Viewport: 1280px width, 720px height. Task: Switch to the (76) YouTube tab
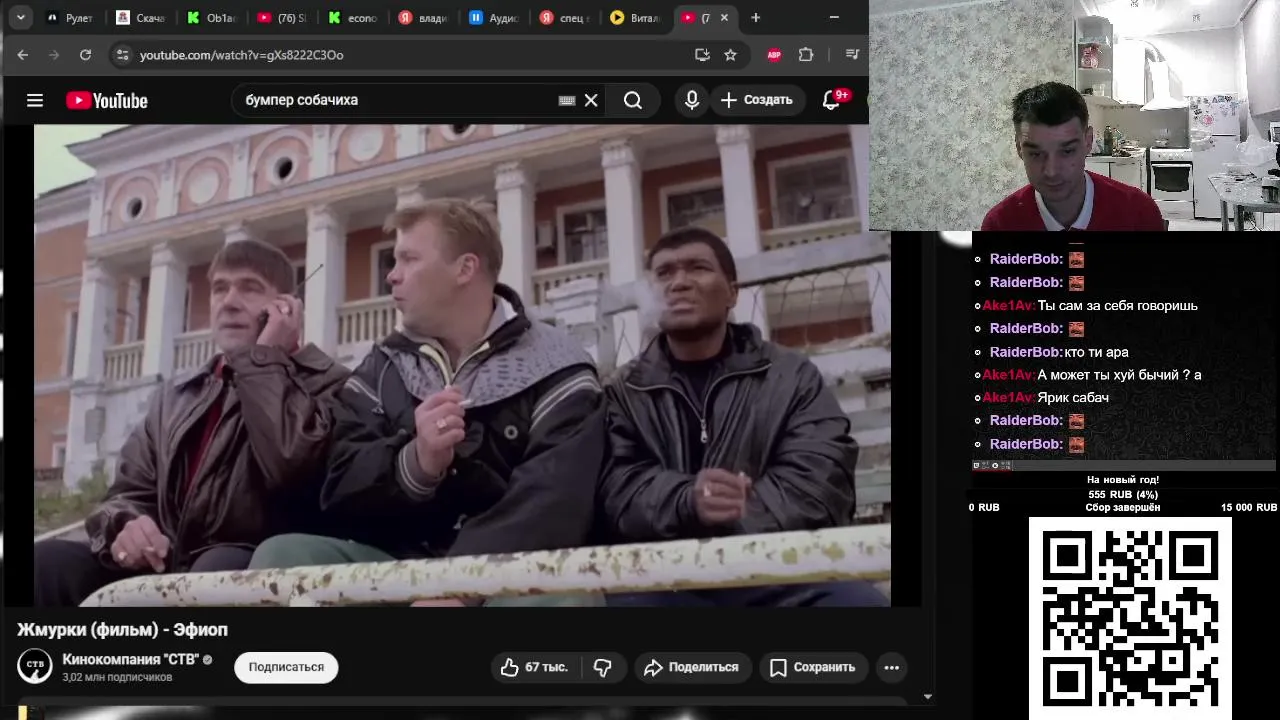coord(282,18)
